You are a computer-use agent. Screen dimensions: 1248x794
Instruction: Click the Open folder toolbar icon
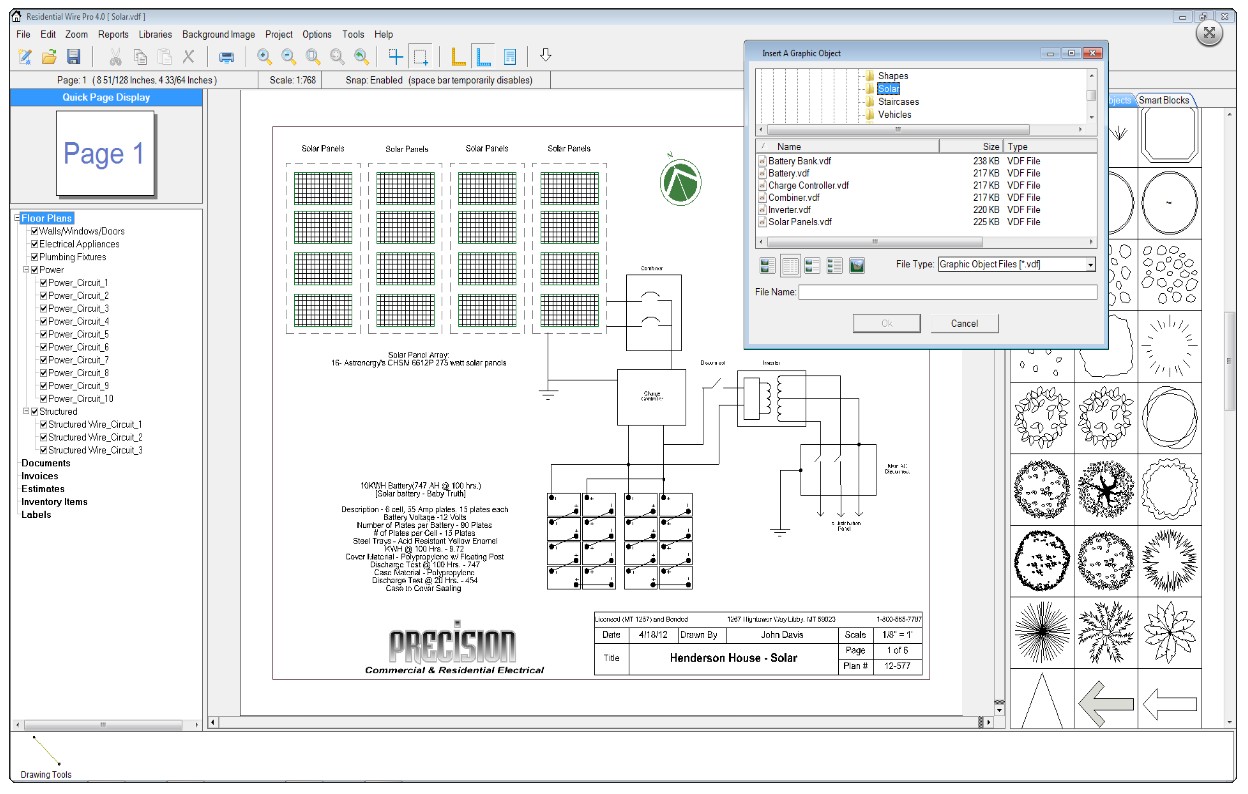pos(49,57)
